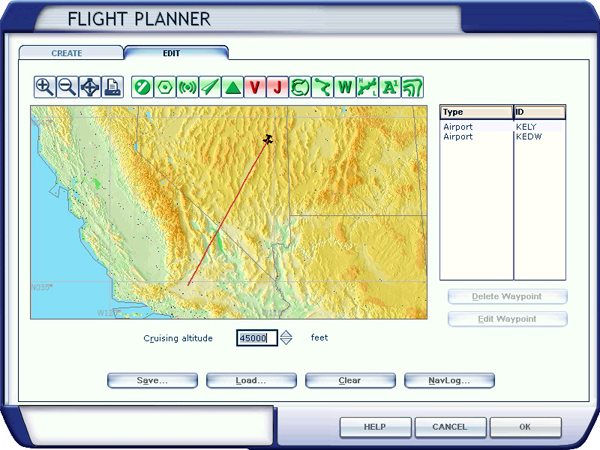Open the NavLog... window
The height and width of the screenshot is (450, 600).
click(449, 380)
